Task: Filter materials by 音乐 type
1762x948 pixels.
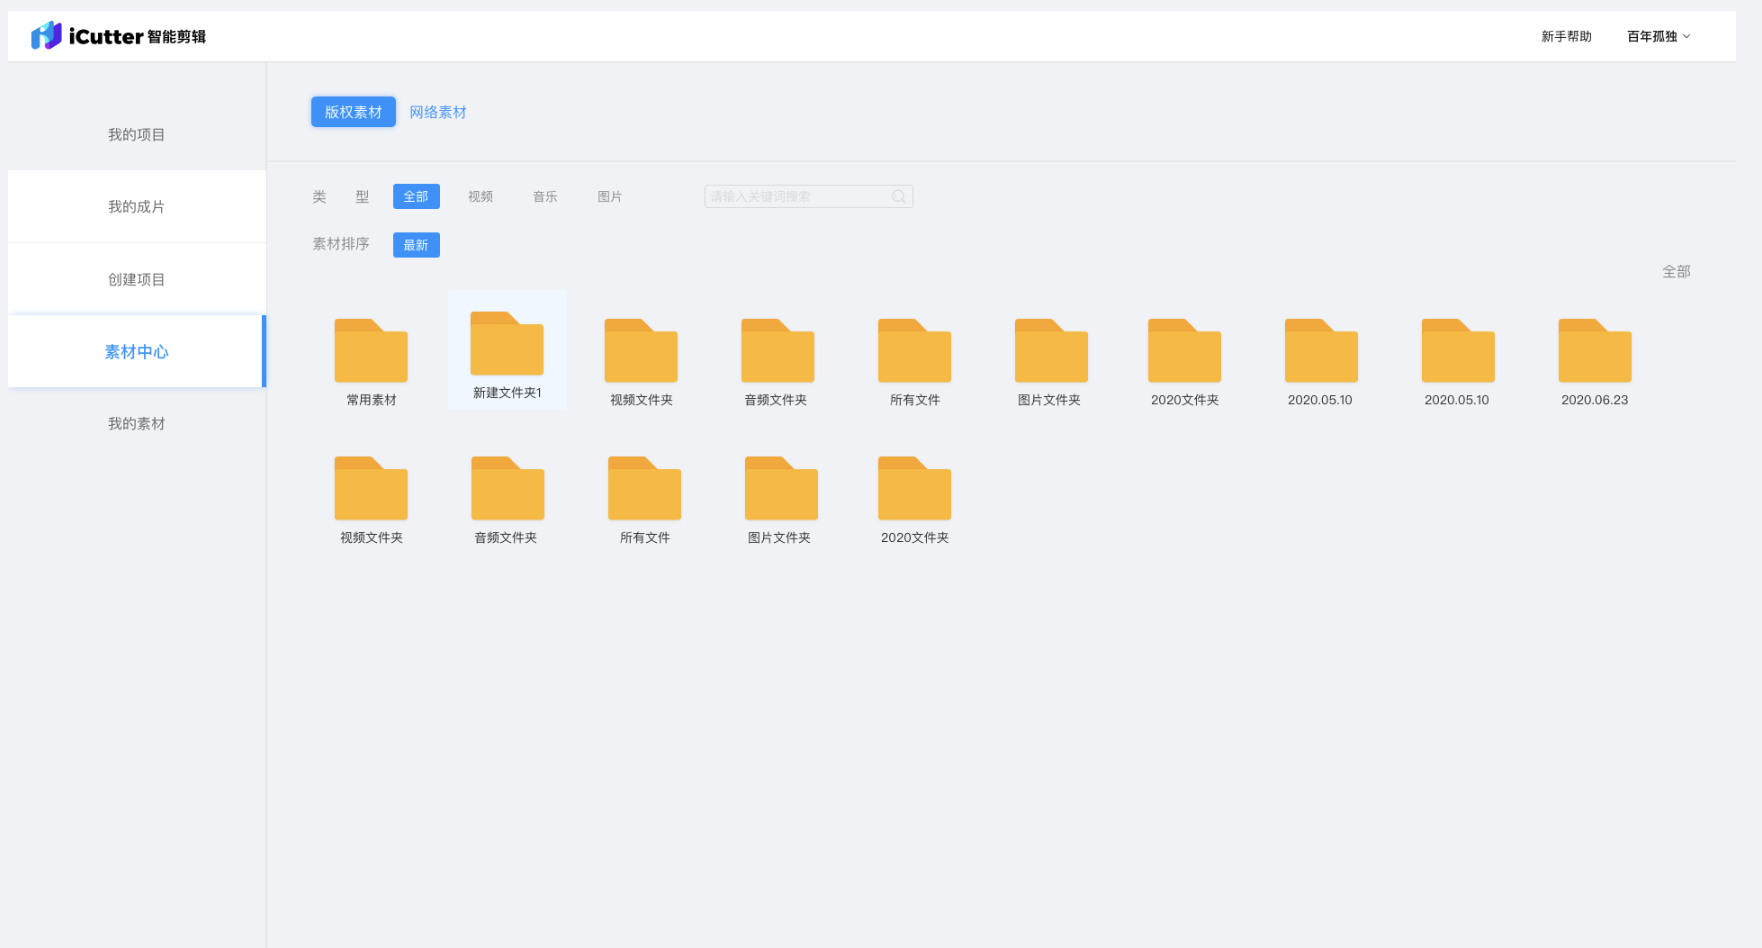Action: pos(545,197)
